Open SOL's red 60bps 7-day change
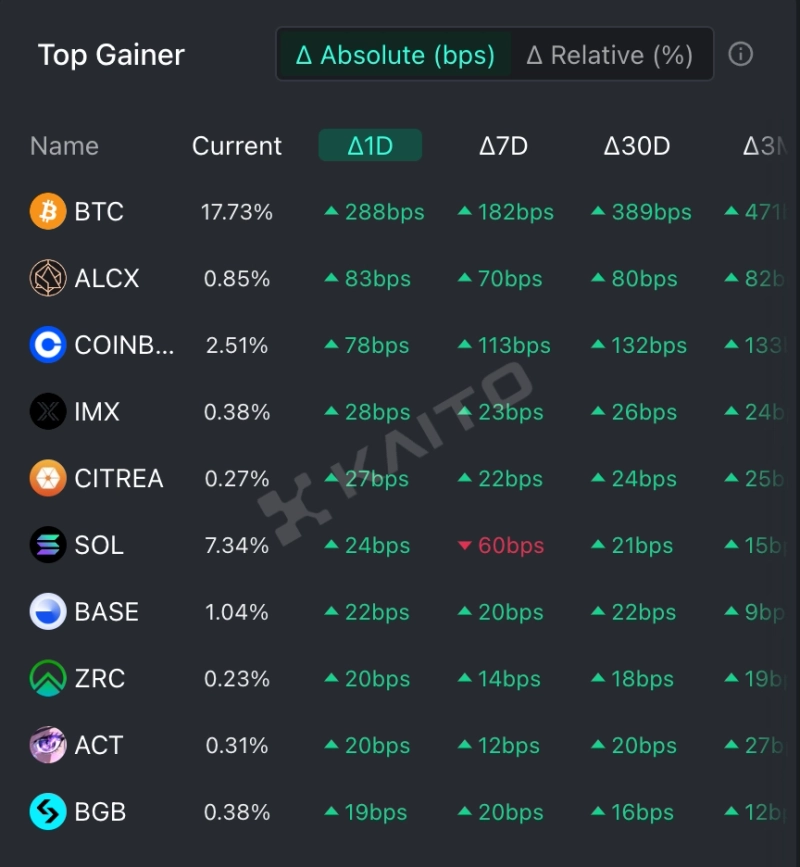The image size is (800, 867). [502, 546]
